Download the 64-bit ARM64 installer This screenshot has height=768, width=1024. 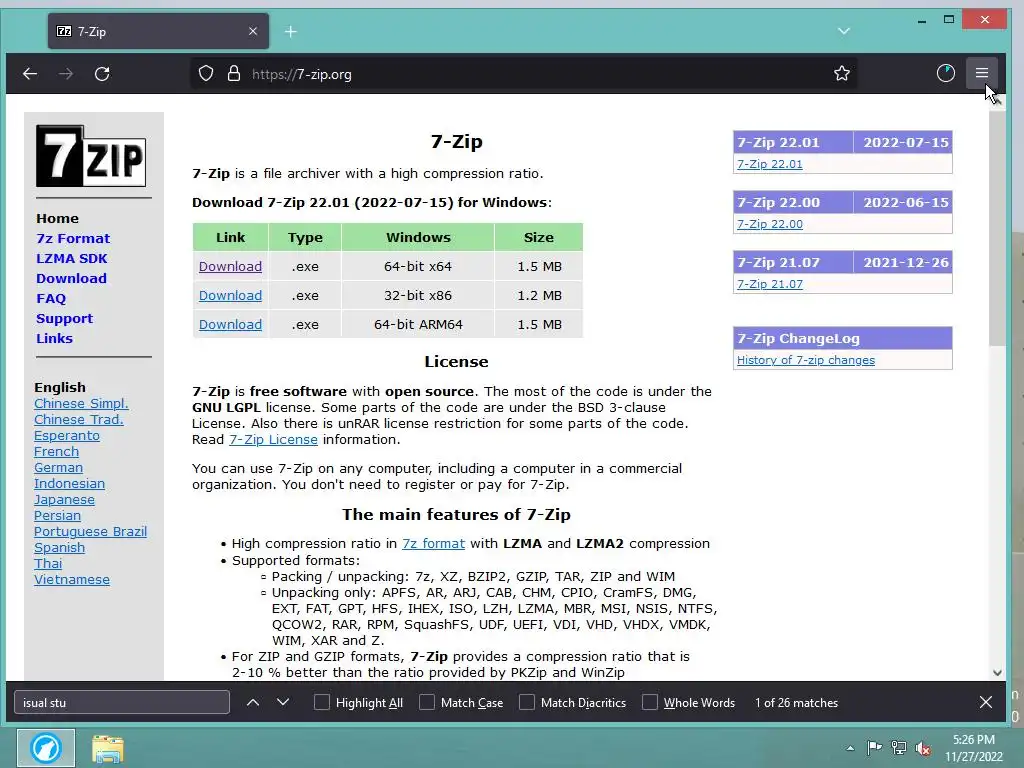pyautogui.click(x=231, y=325)
